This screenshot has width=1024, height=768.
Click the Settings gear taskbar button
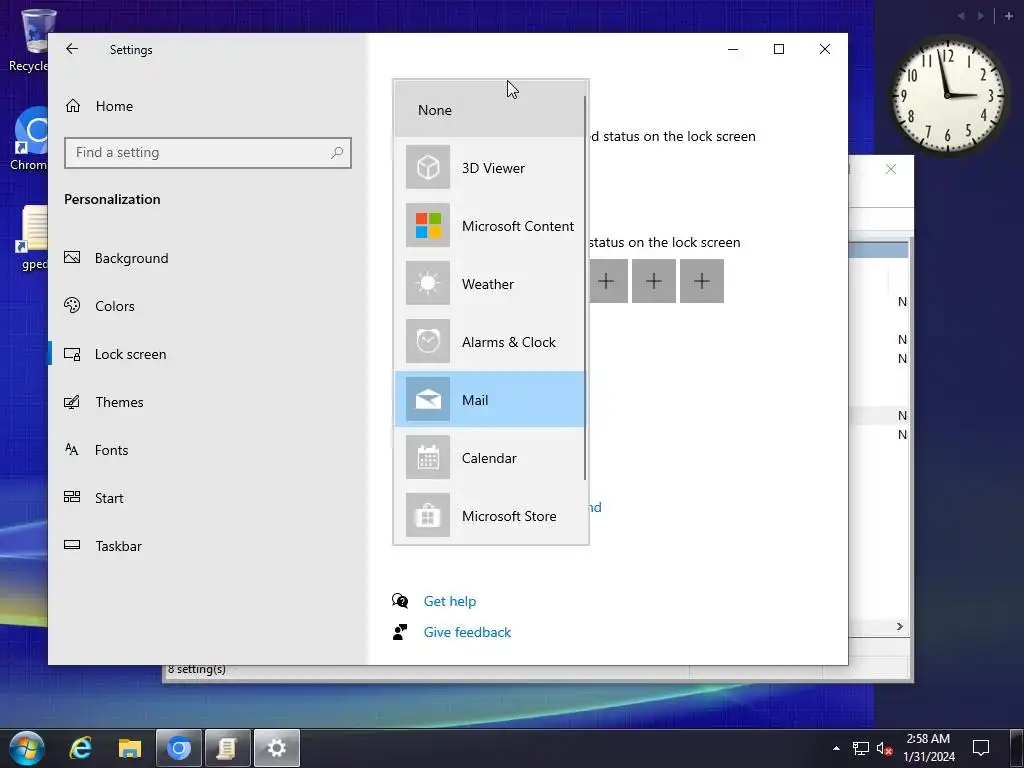click(277, 748)
